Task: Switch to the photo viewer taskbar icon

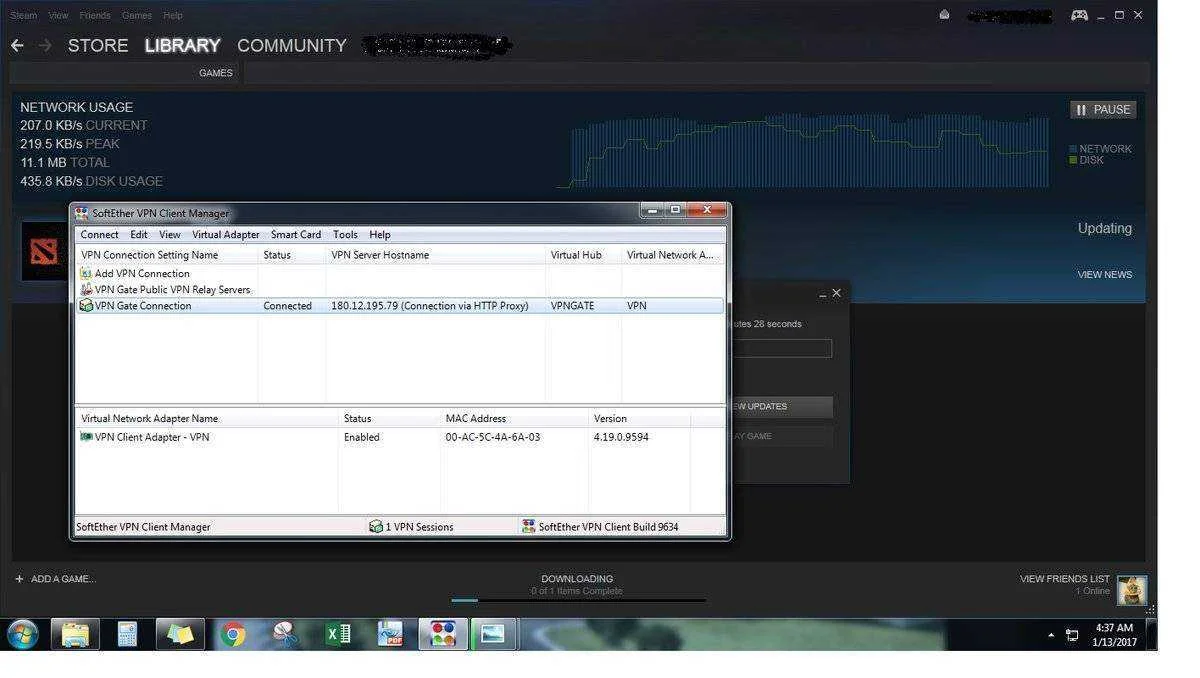Action: (493, 634)
